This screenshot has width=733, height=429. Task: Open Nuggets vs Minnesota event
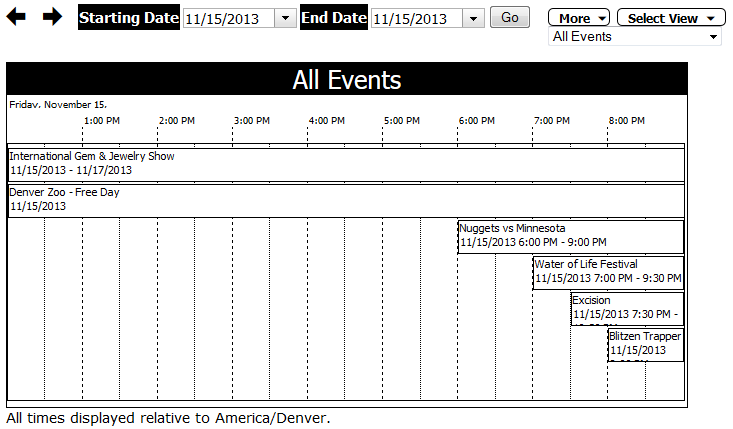(571, 236)
